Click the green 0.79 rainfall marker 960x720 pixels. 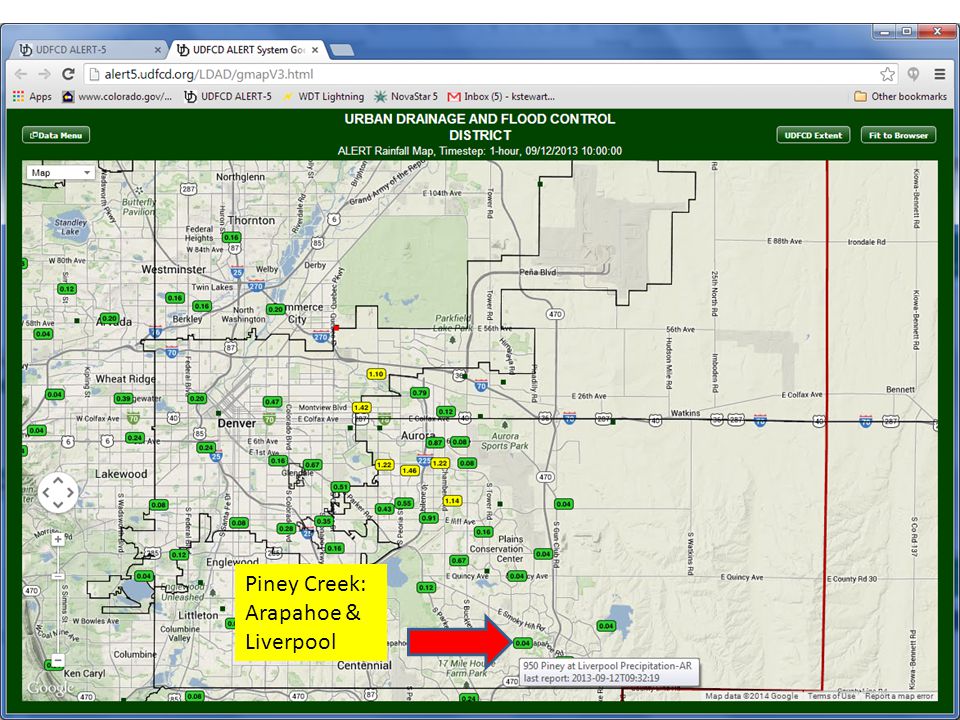(x=419, y=393)
